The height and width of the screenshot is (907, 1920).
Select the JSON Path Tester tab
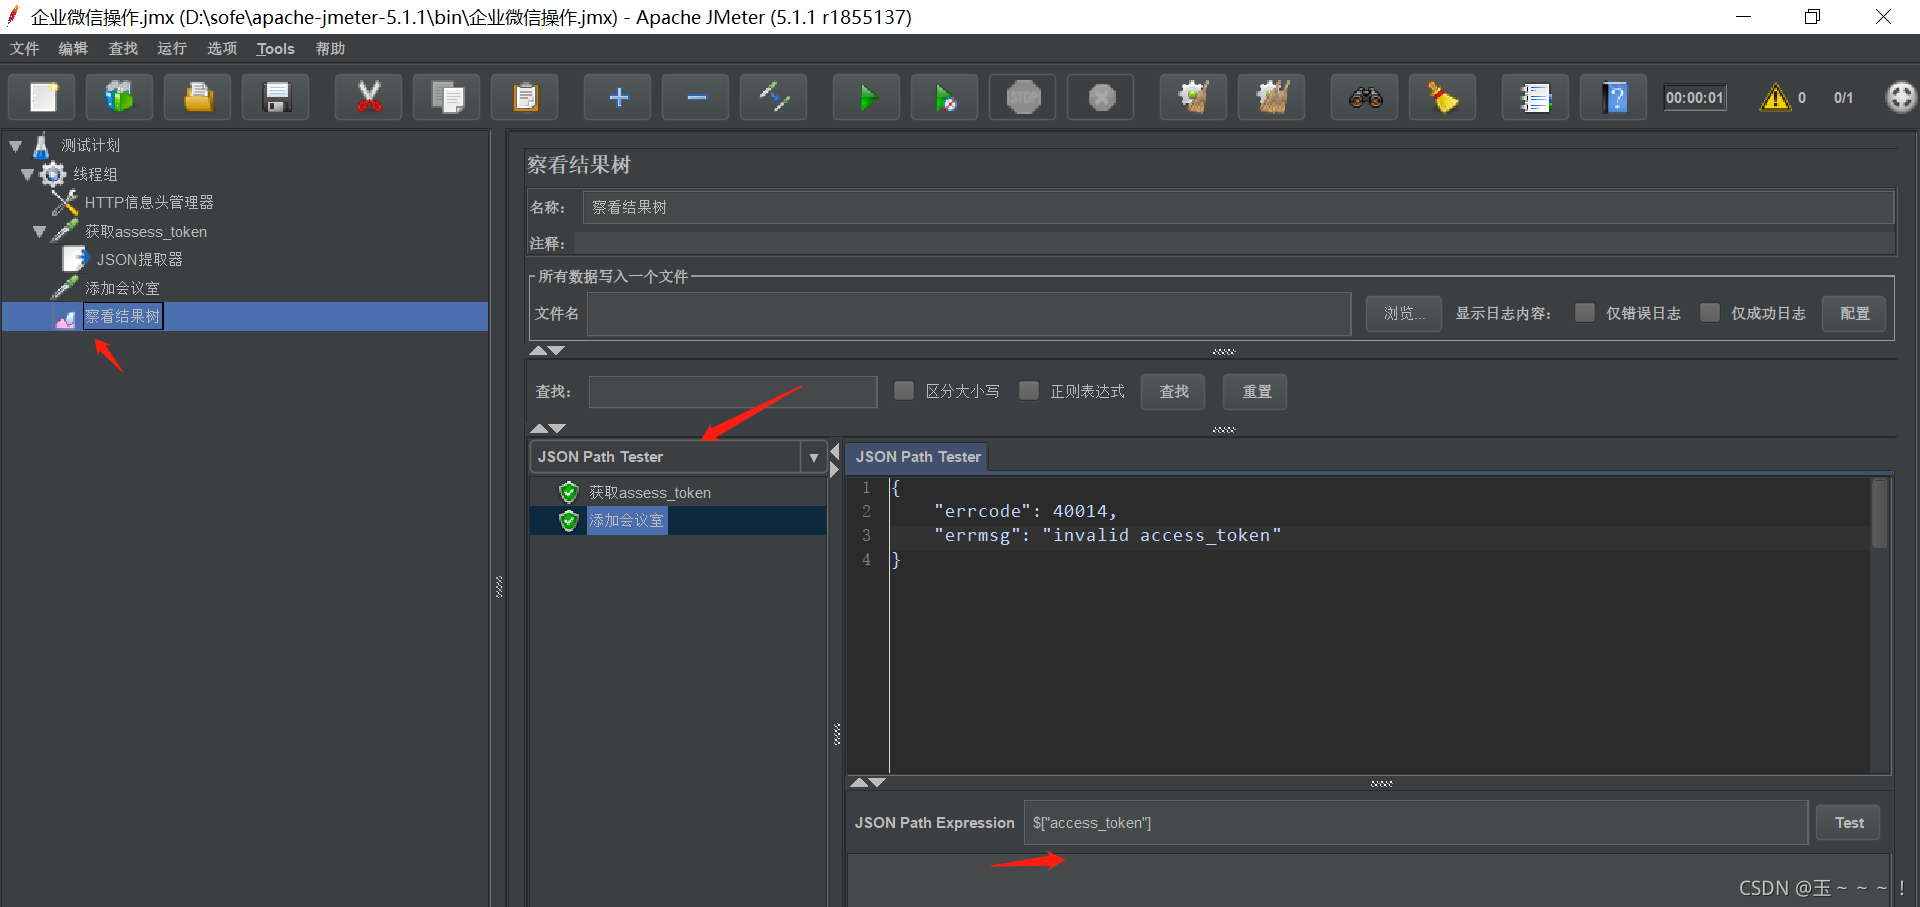pyautogui.click(x=917, y=457)
